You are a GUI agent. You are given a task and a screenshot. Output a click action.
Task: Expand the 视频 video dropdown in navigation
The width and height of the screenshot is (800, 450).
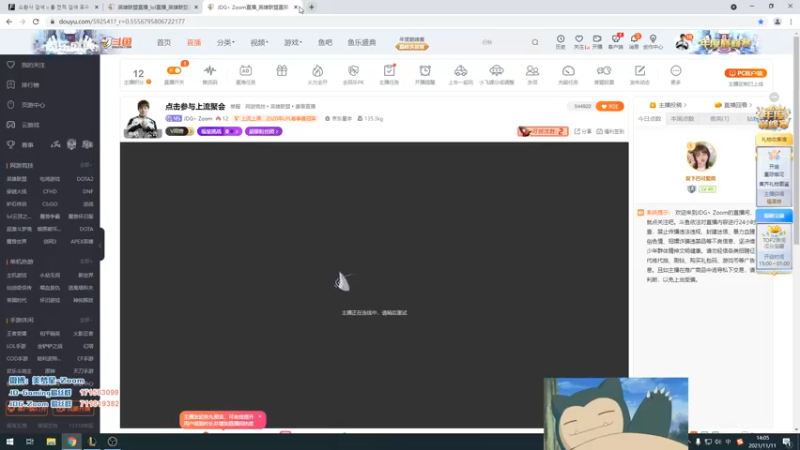(x=259, y=42)
